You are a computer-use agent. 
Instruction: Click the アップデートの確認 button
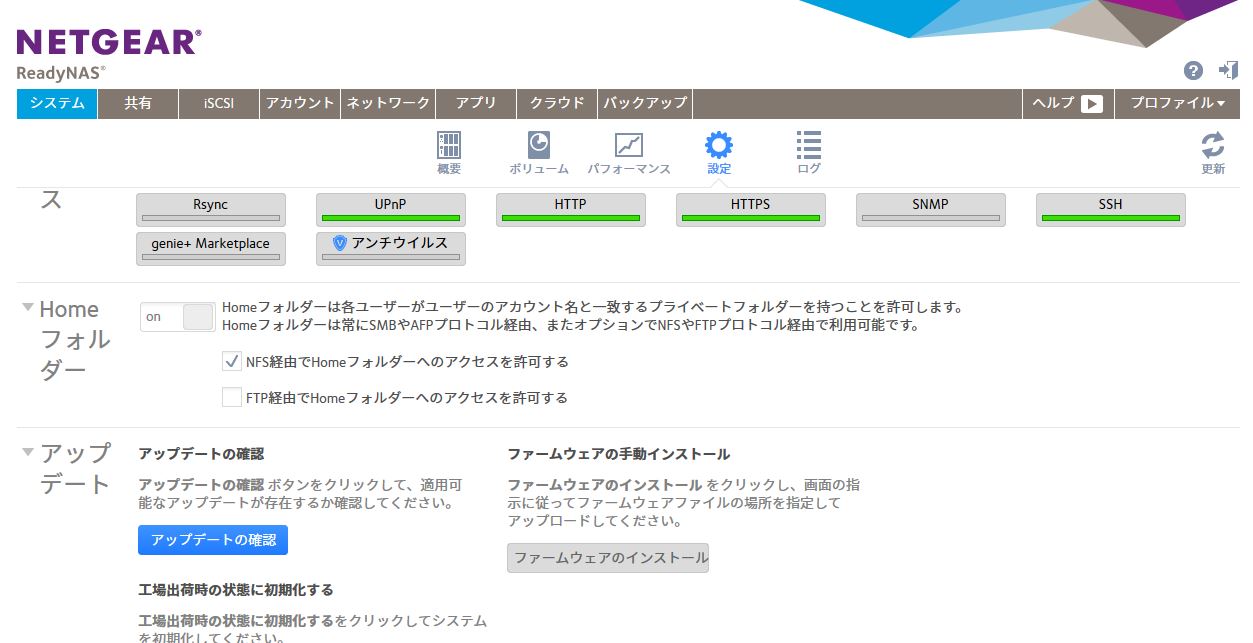pyautogui.click(x=213, y=540)
